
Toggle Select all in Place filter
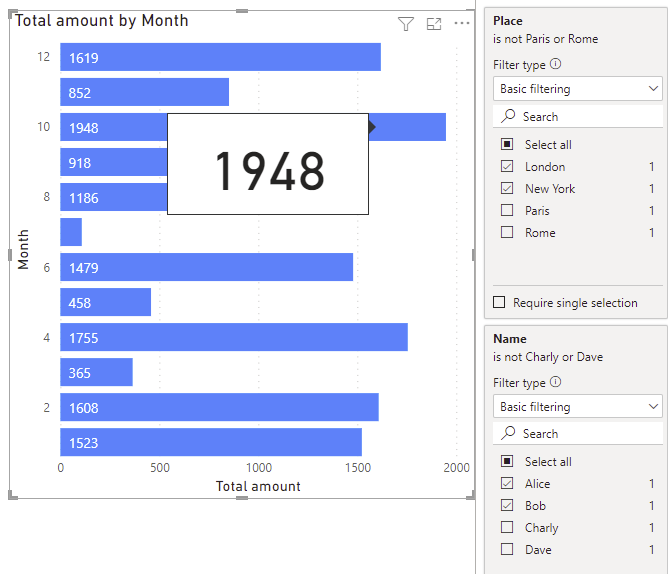(x=507, y=144)
